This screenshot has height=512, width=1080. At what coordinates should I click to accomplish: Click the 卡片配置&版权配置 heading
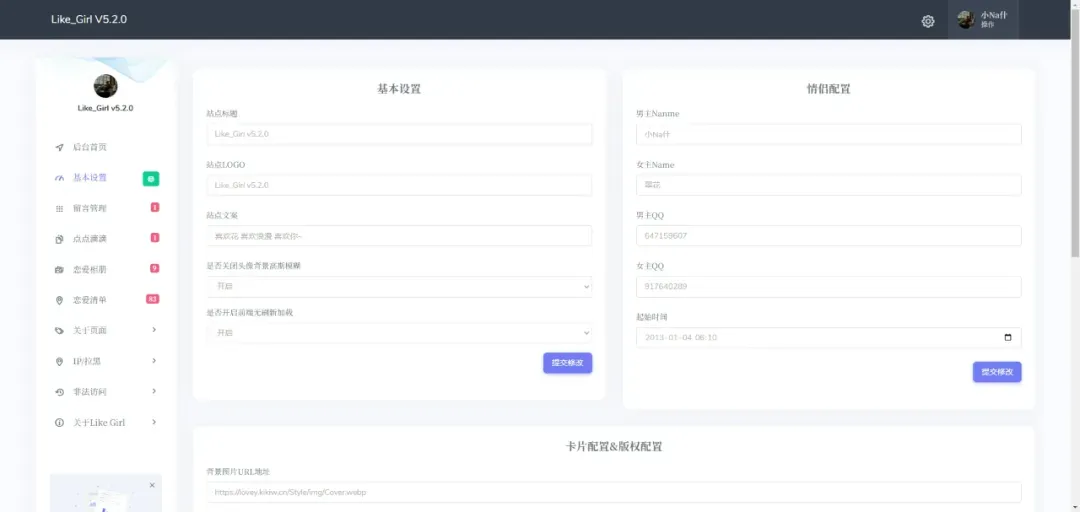(614, 447)
